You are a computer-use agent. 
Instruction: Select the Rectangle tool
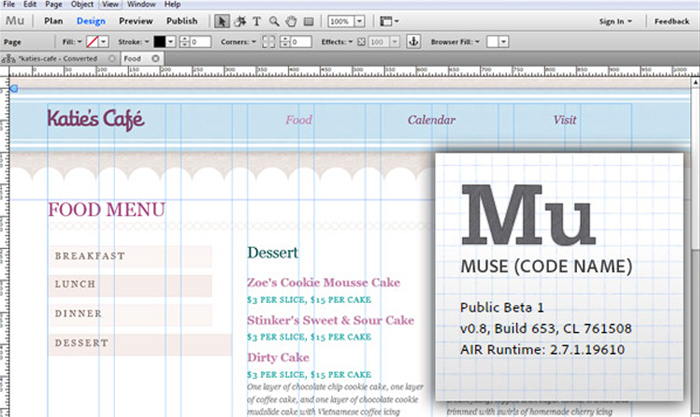point(308,21)
